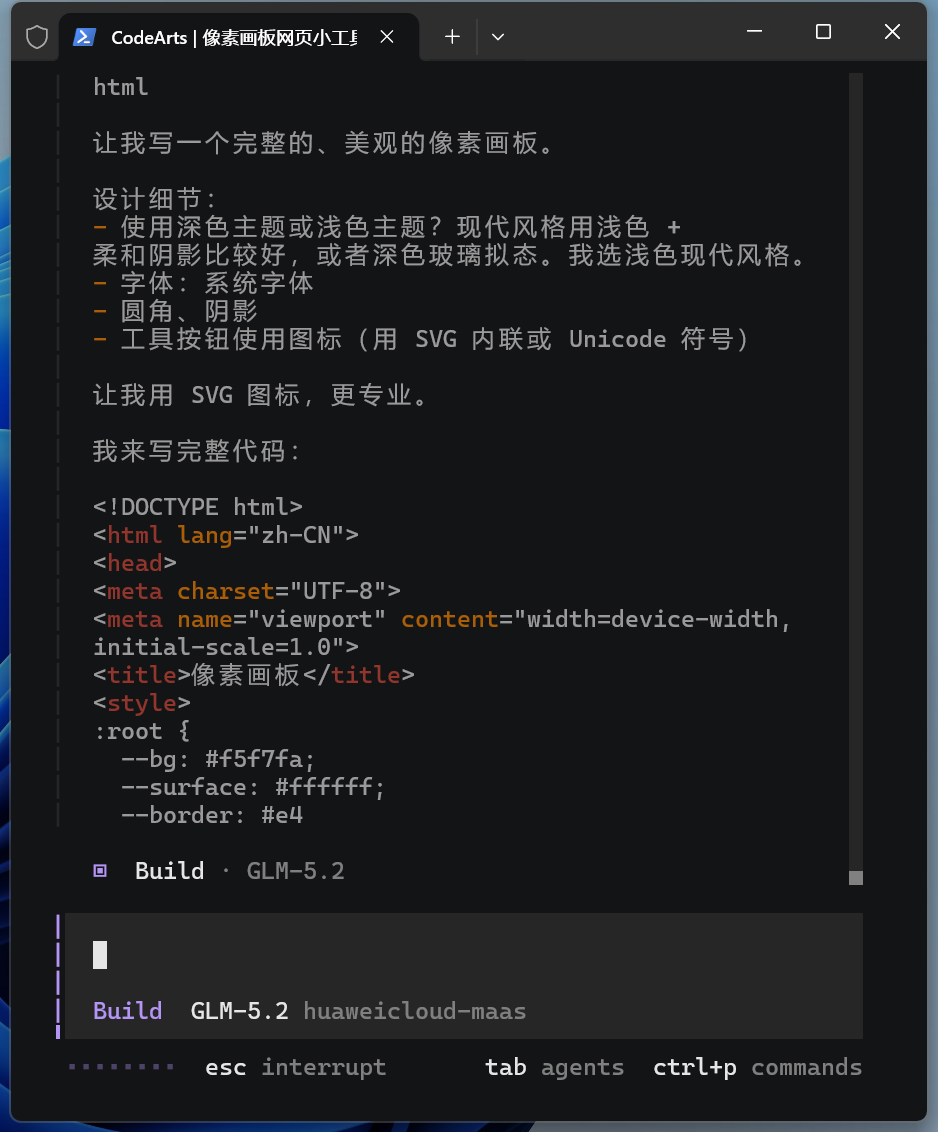The image size is (938, 1132).
Task: Maximize the terminal window
Action: [823, 32]
